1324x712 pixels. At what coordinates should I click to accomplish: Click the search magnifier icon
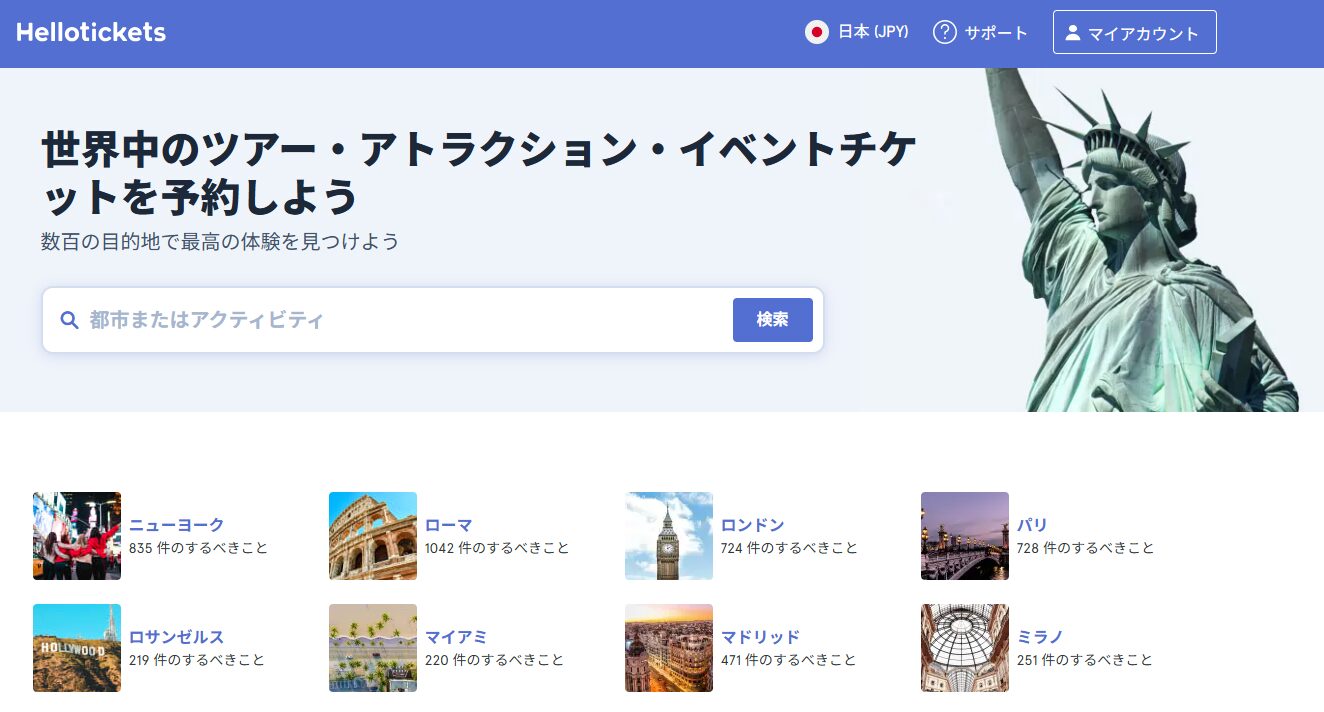[69, 320]
